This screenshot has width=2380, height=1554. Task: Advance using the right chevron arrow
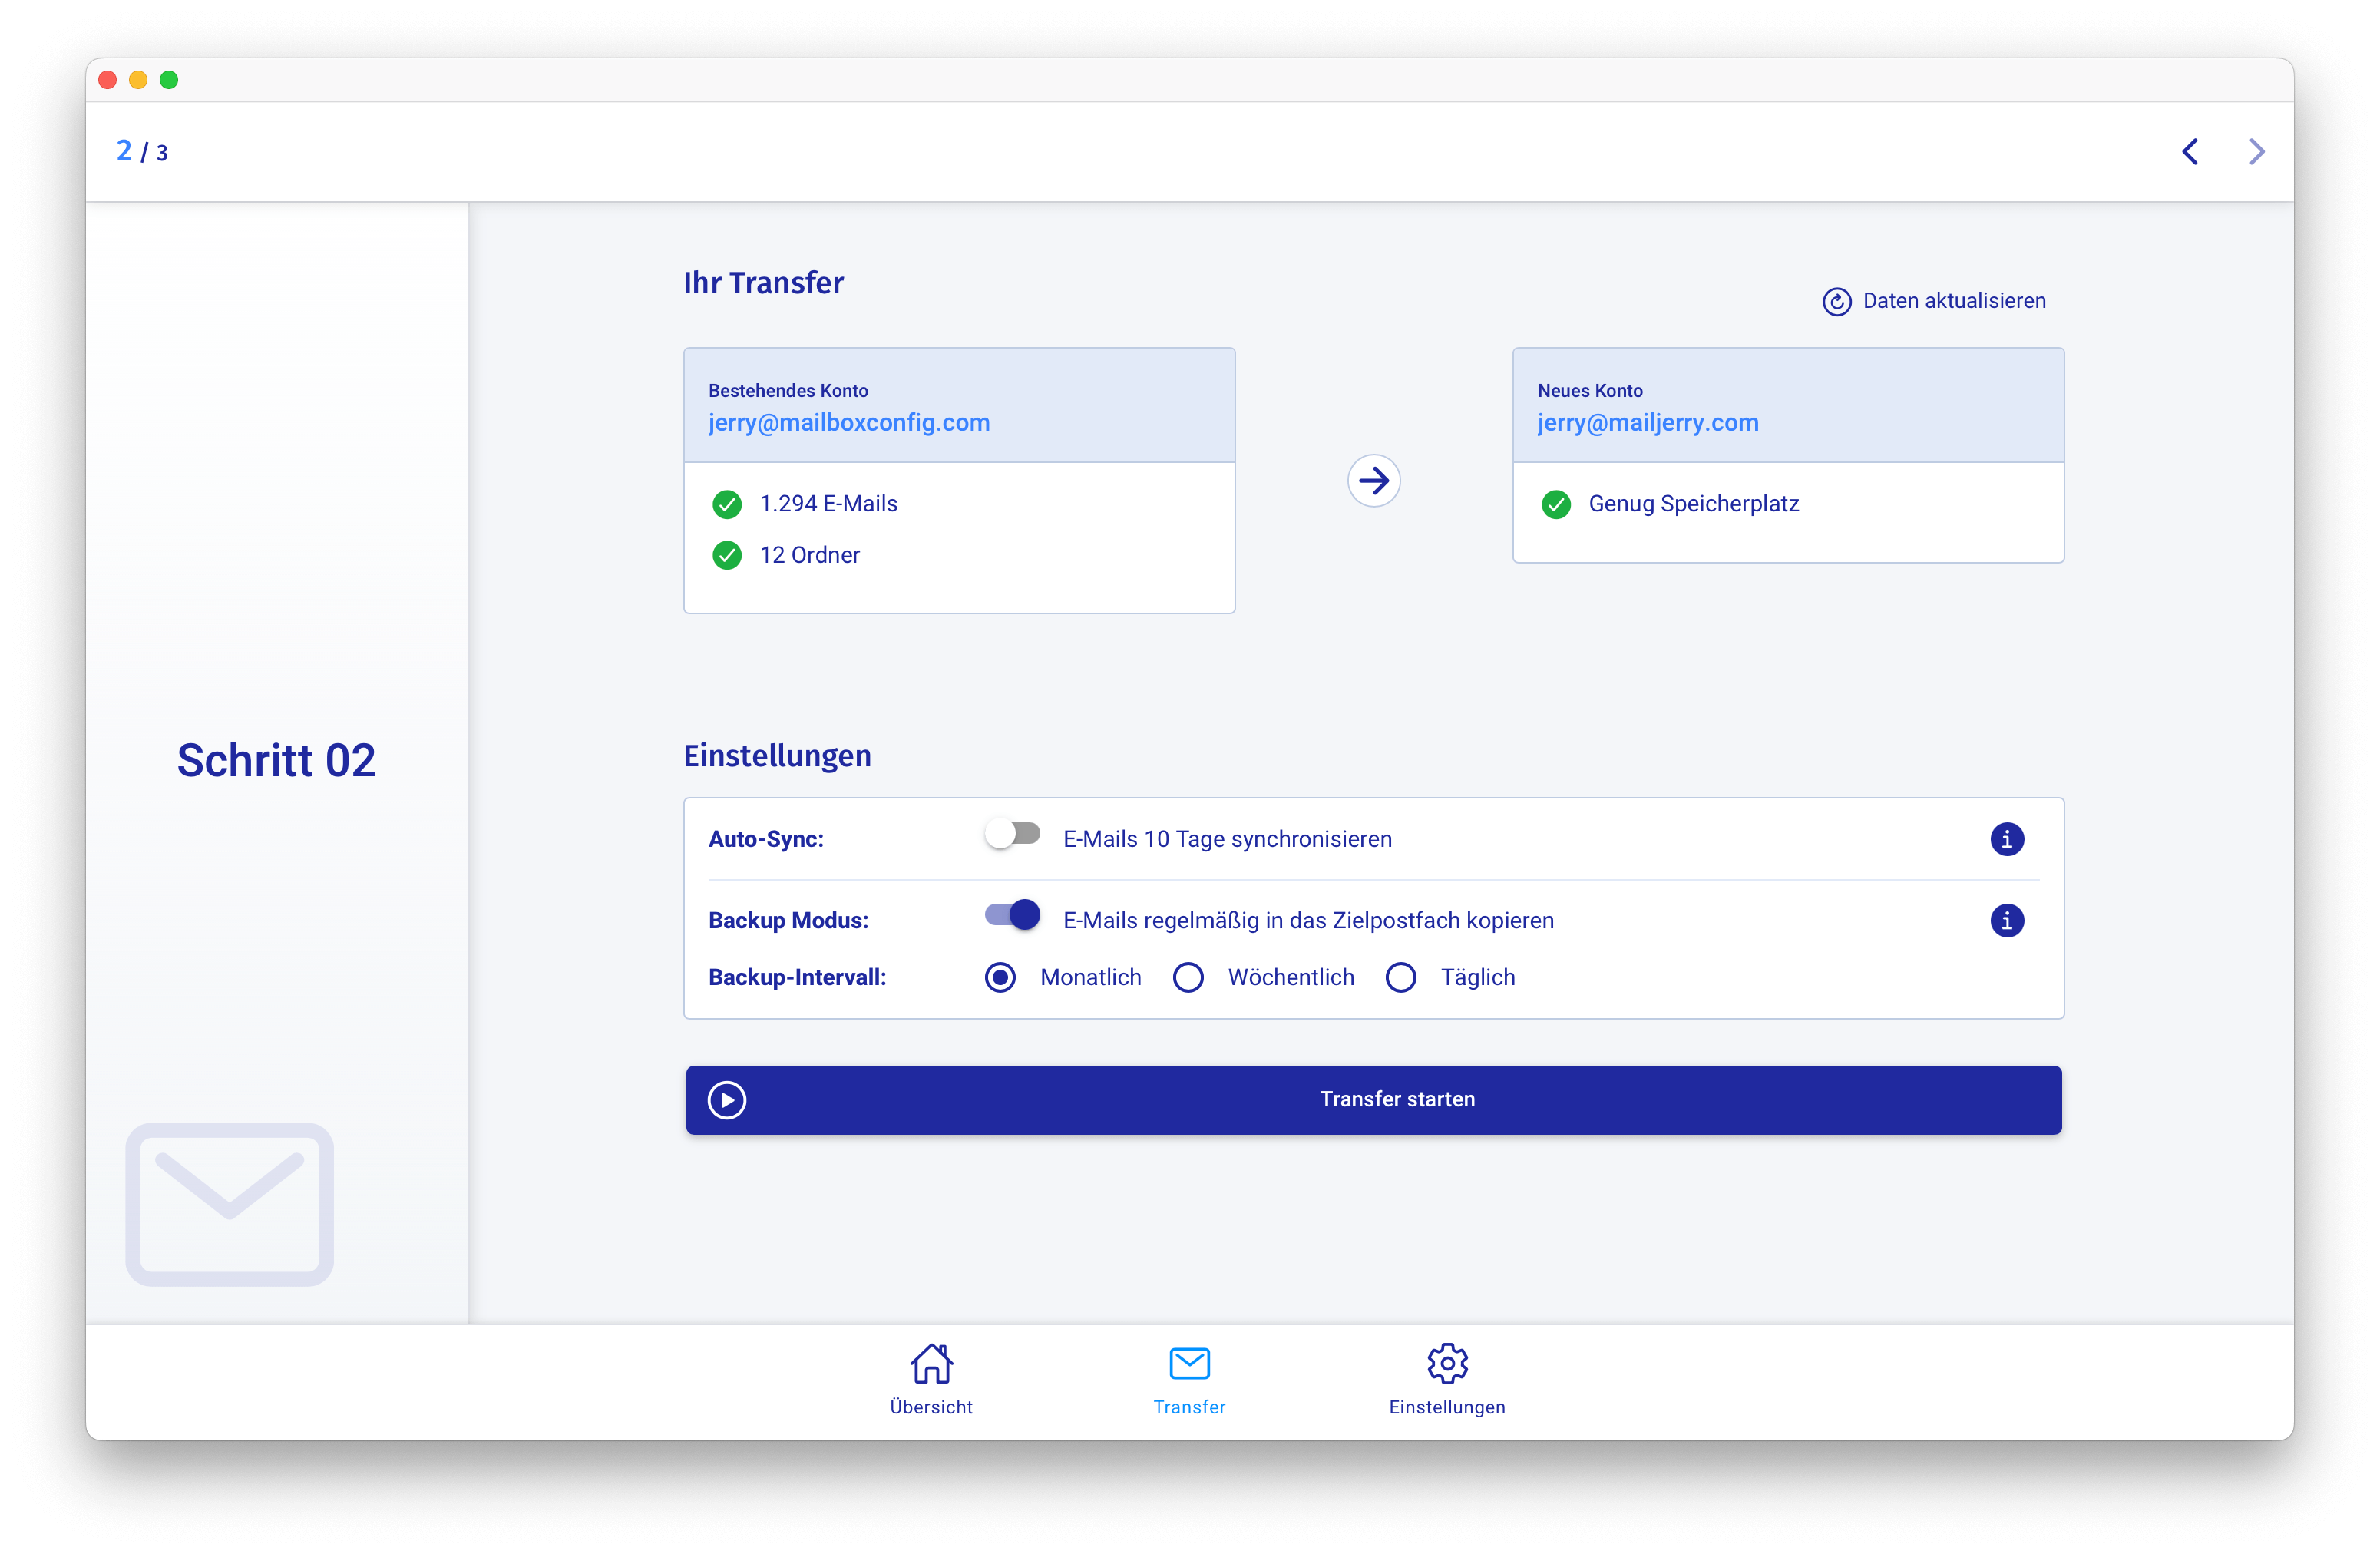(2257, 152)
